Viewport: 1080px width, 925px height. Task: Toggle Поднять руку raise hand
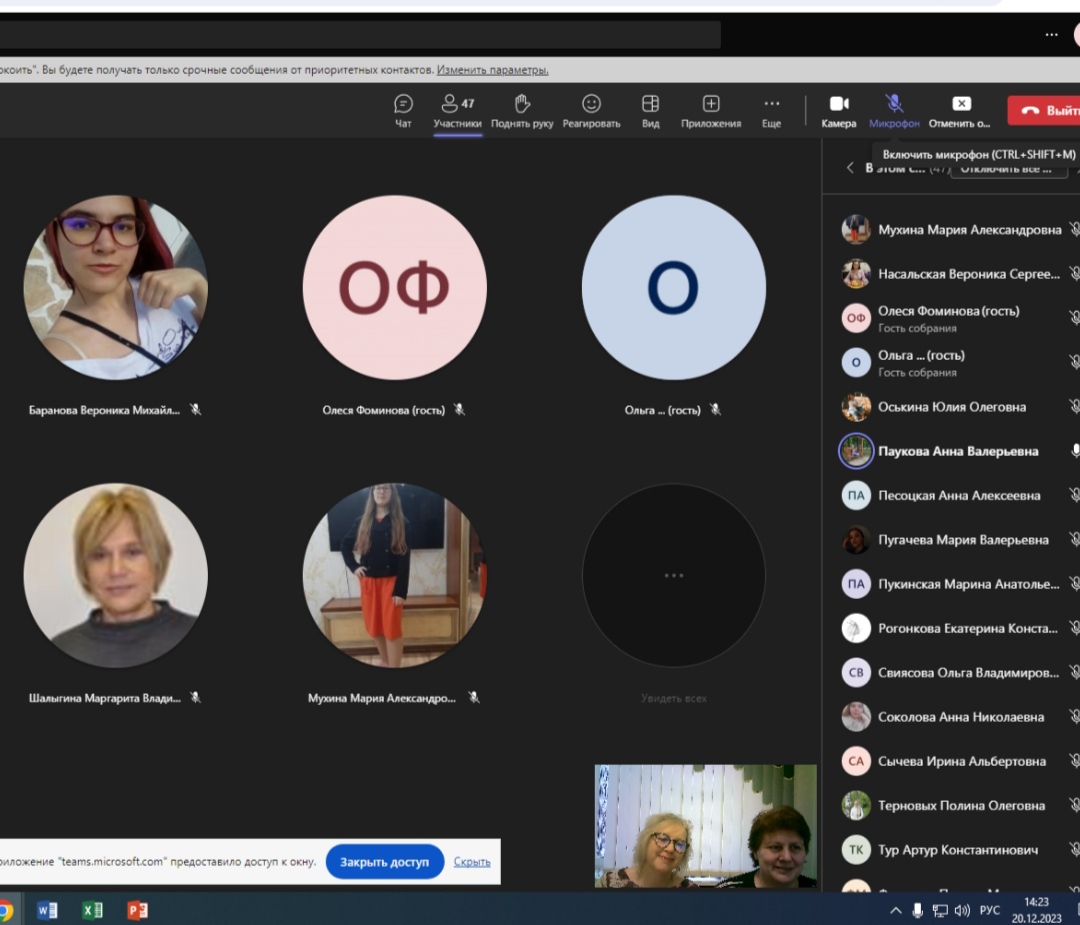pyautogui.click(x=521, y=105)
